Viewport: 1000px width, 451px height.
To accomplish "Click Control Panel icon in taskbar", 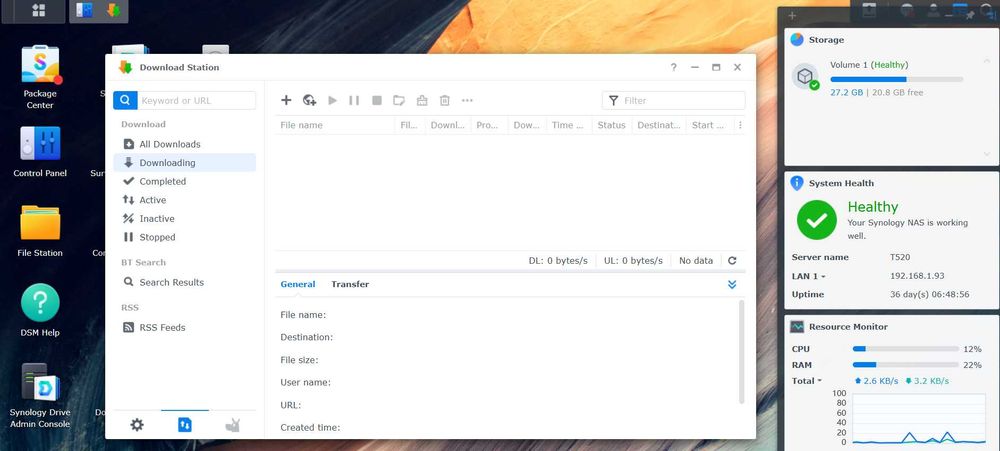I will click(84, 10).
